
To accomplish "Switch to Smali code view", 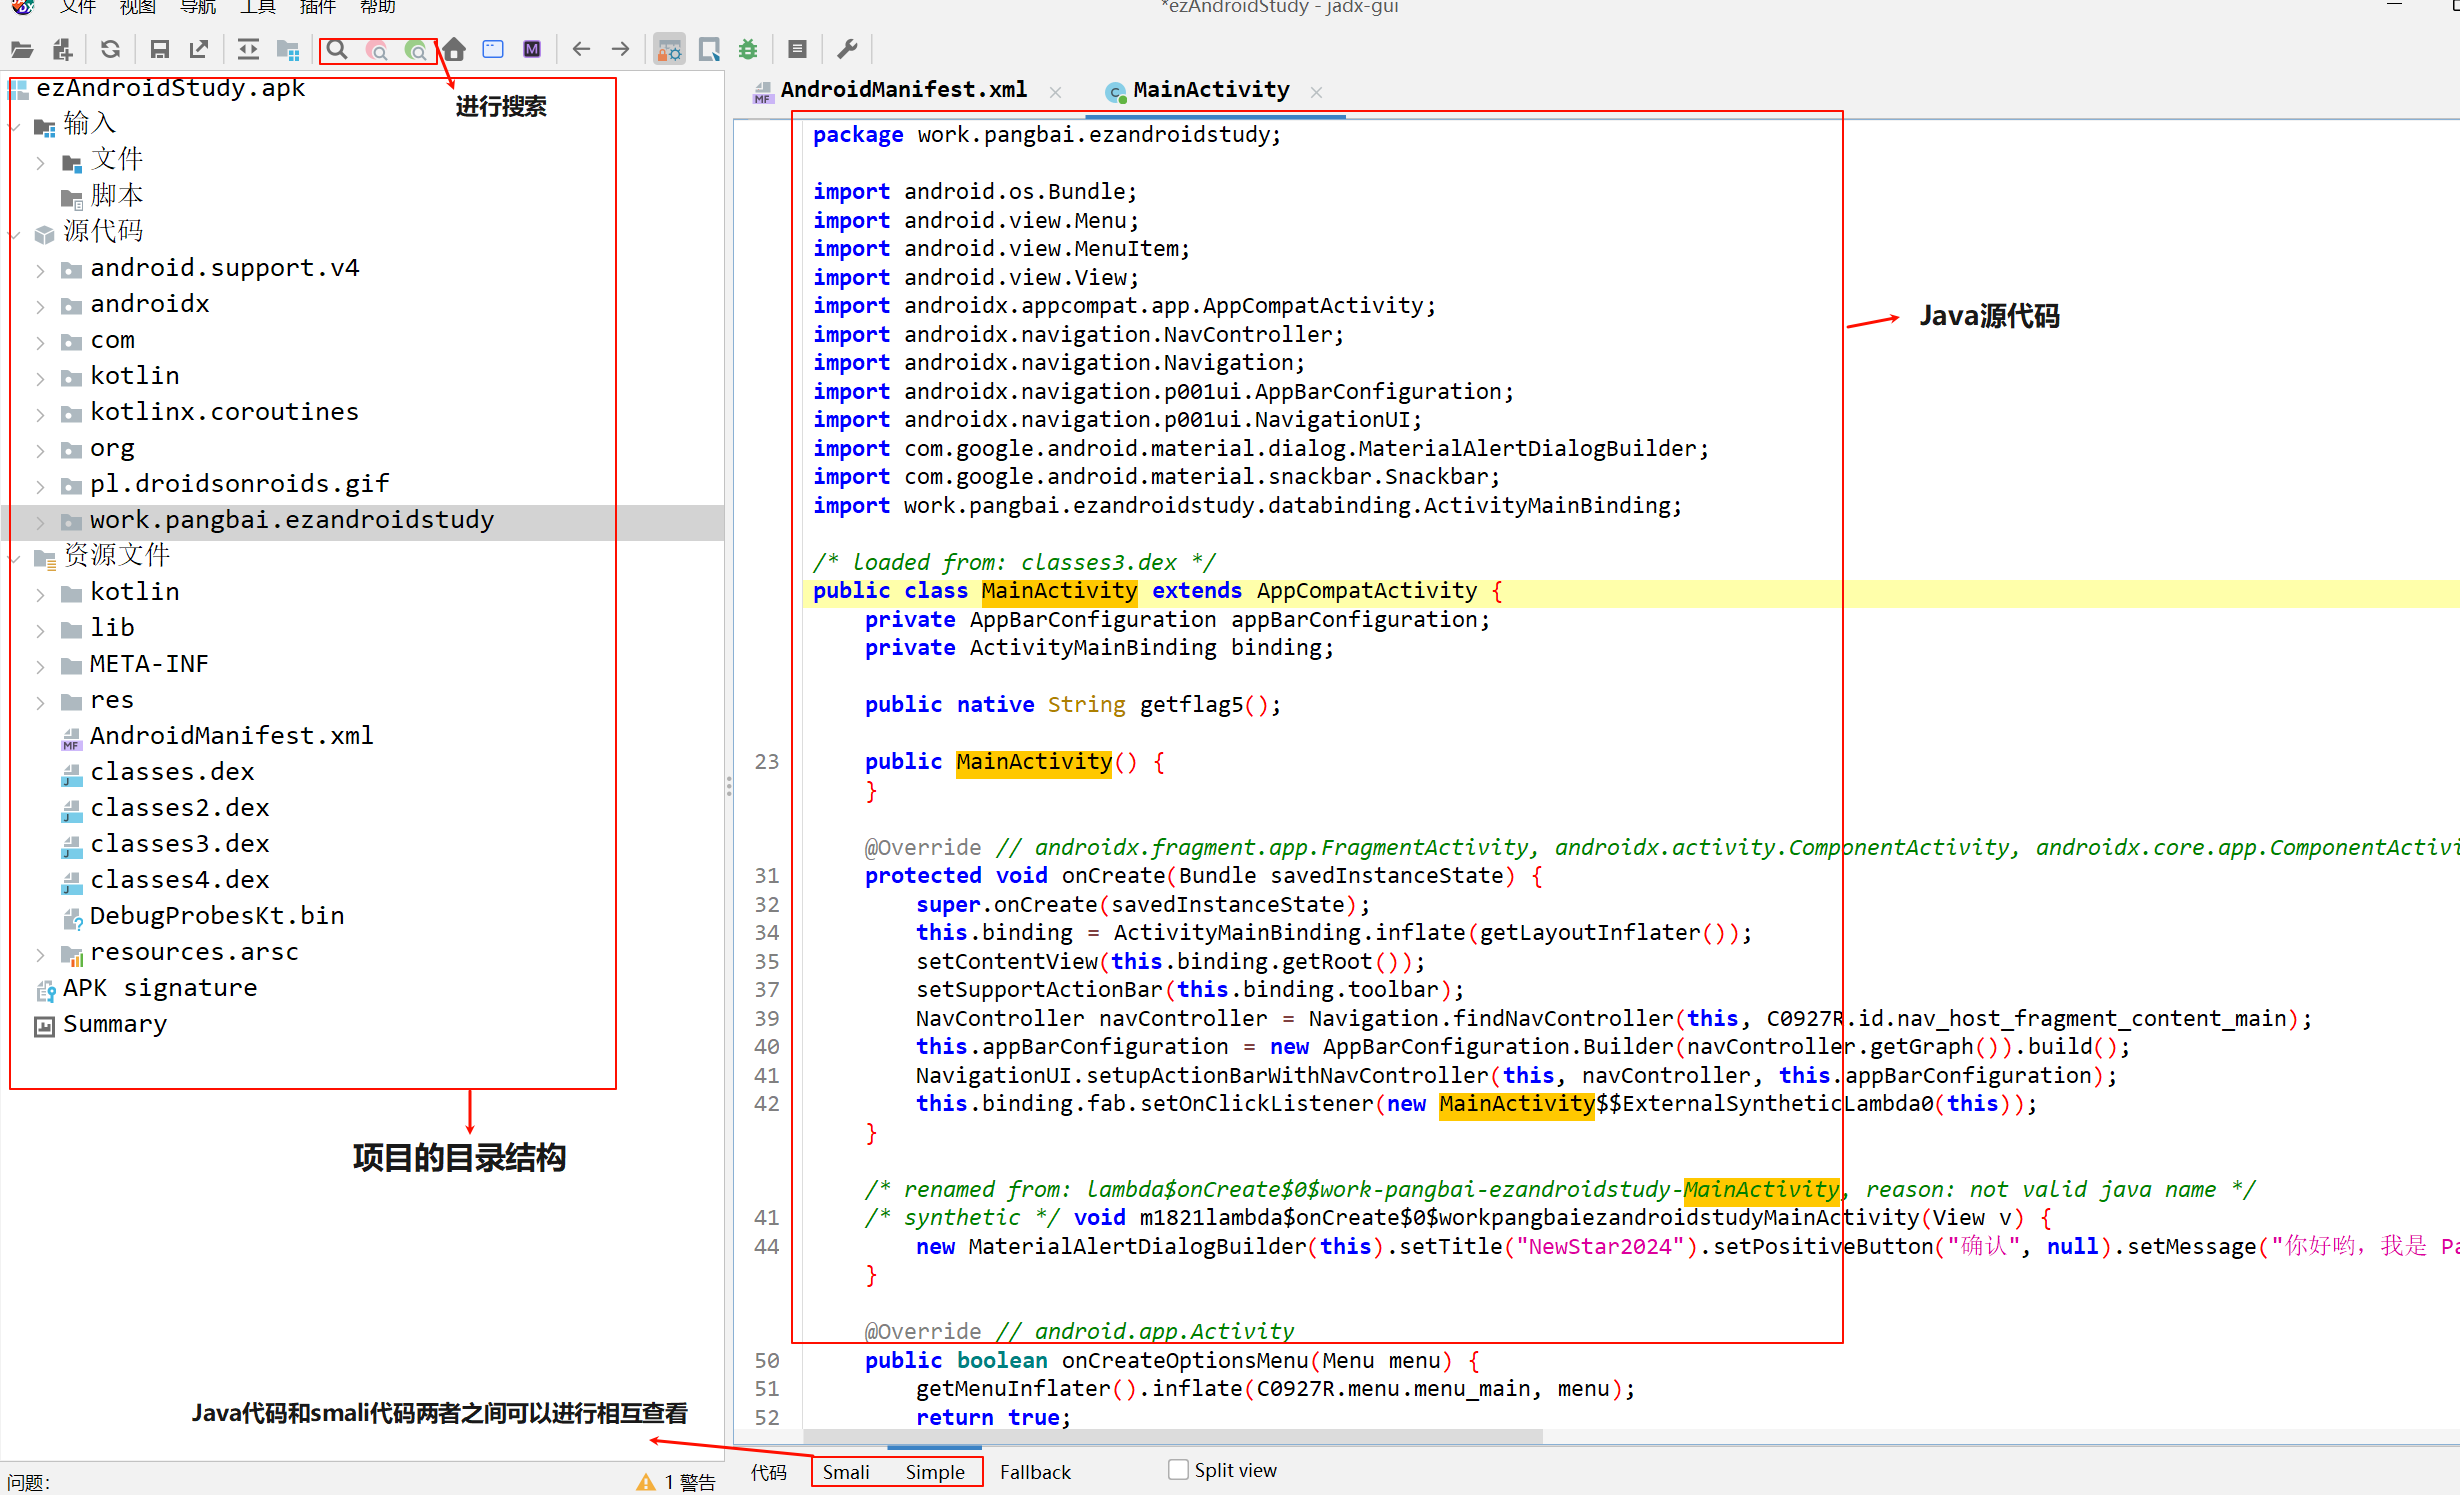I will (846, 1472).
